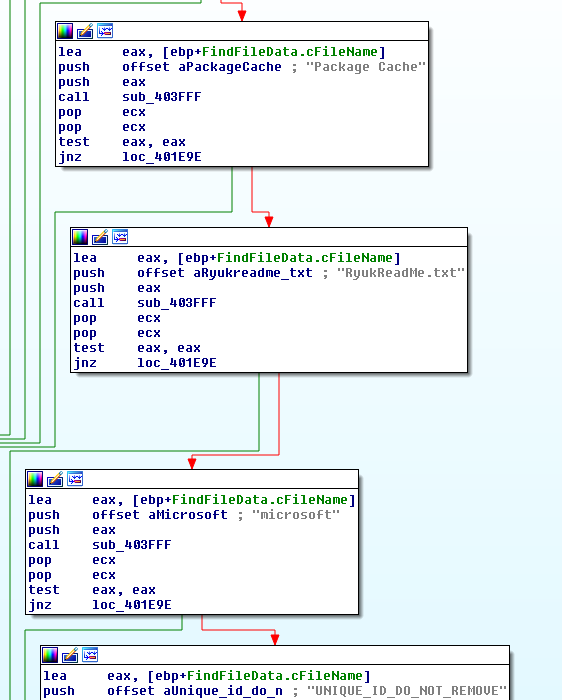Click the pencil icon in the UNIQUE_ID_DO_NOT_REMOVE block
The height and width of the screenshot is (700, 562).
70,655
